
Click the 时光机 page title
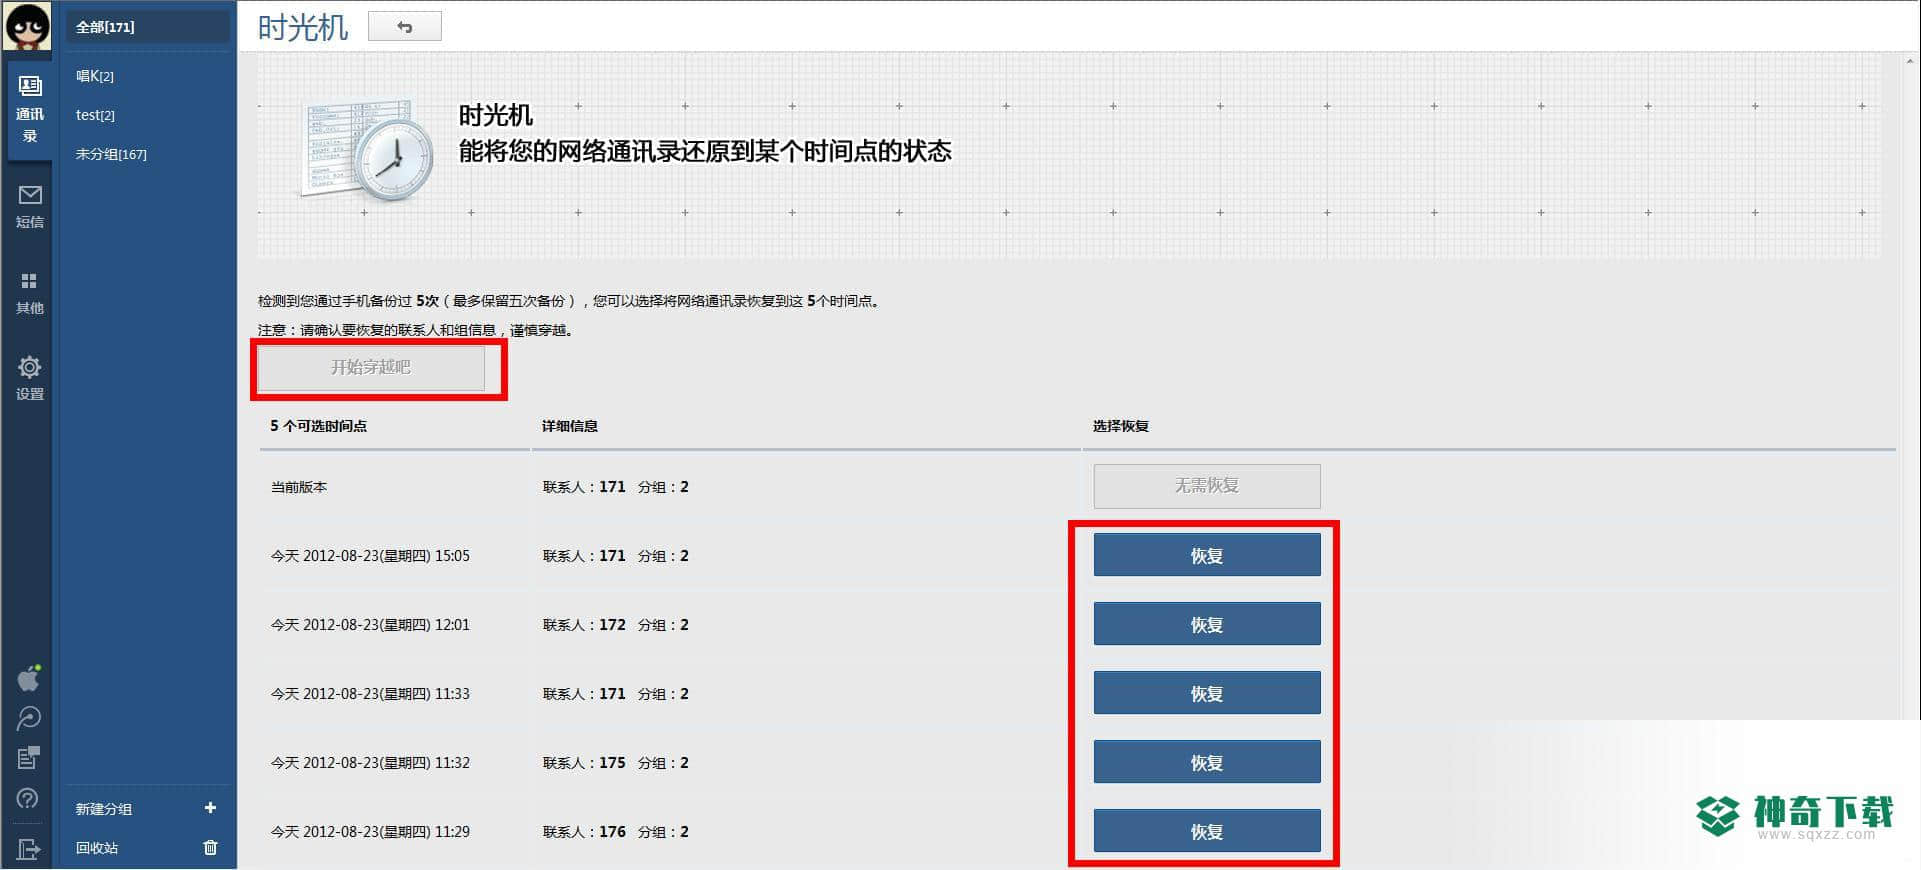303,27
